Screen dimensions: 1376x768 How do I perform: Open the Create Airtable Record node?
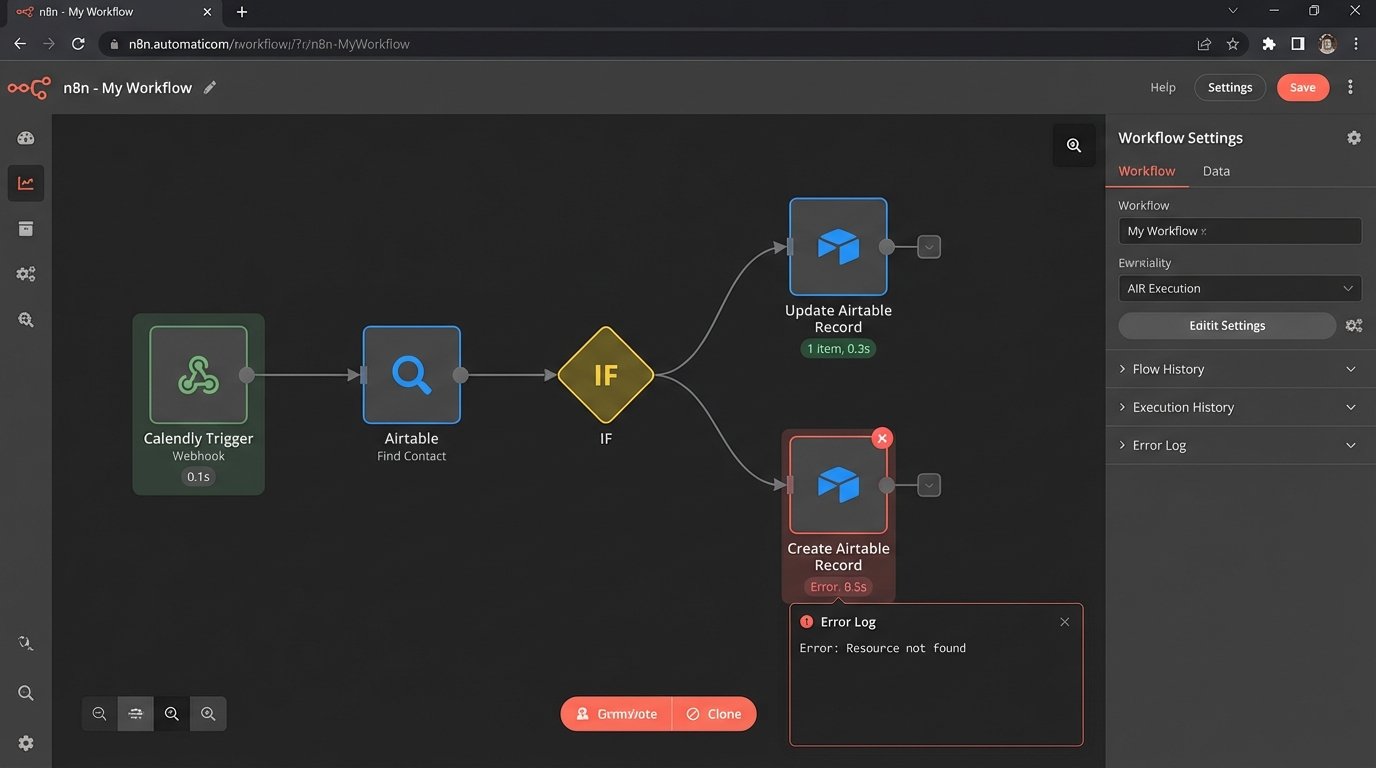point(838,485)
